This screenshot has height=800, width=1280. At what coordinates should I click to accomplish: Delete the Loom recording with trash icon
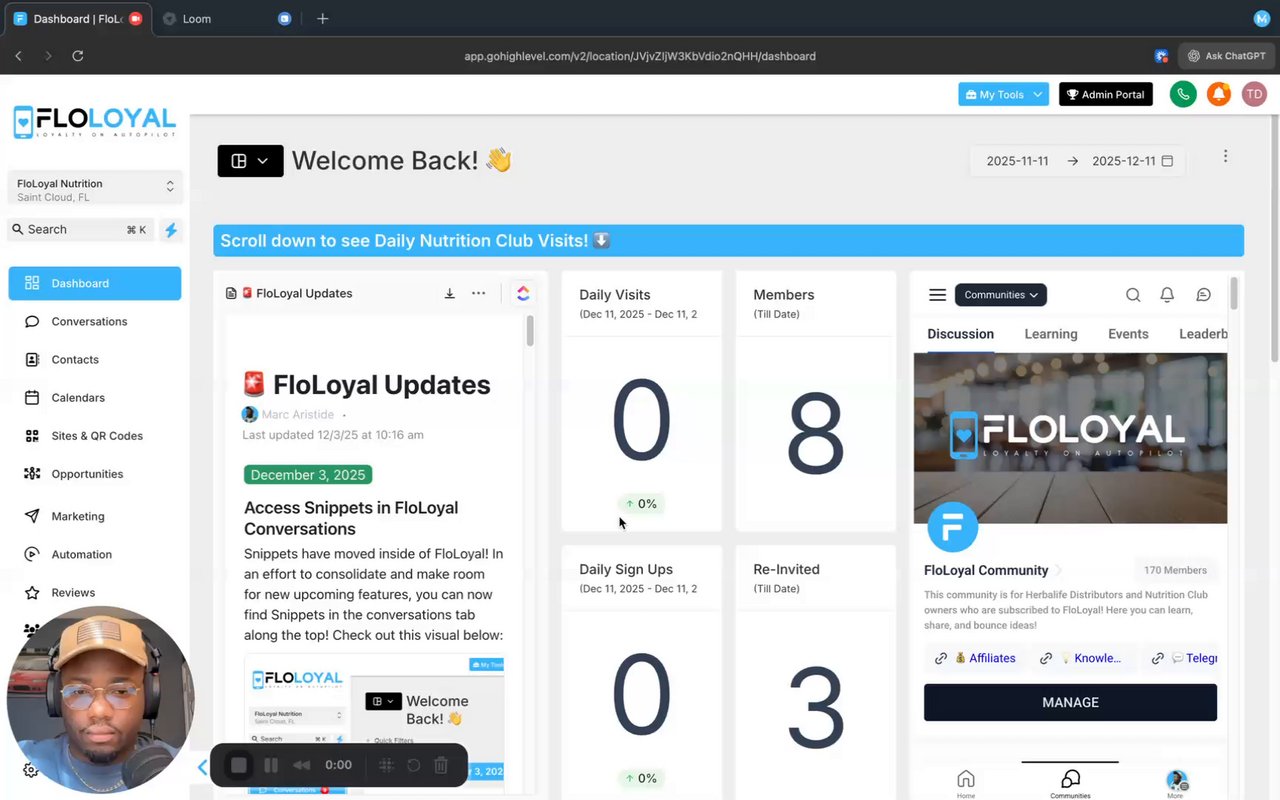pyautogui.click(x=441, y=765)
